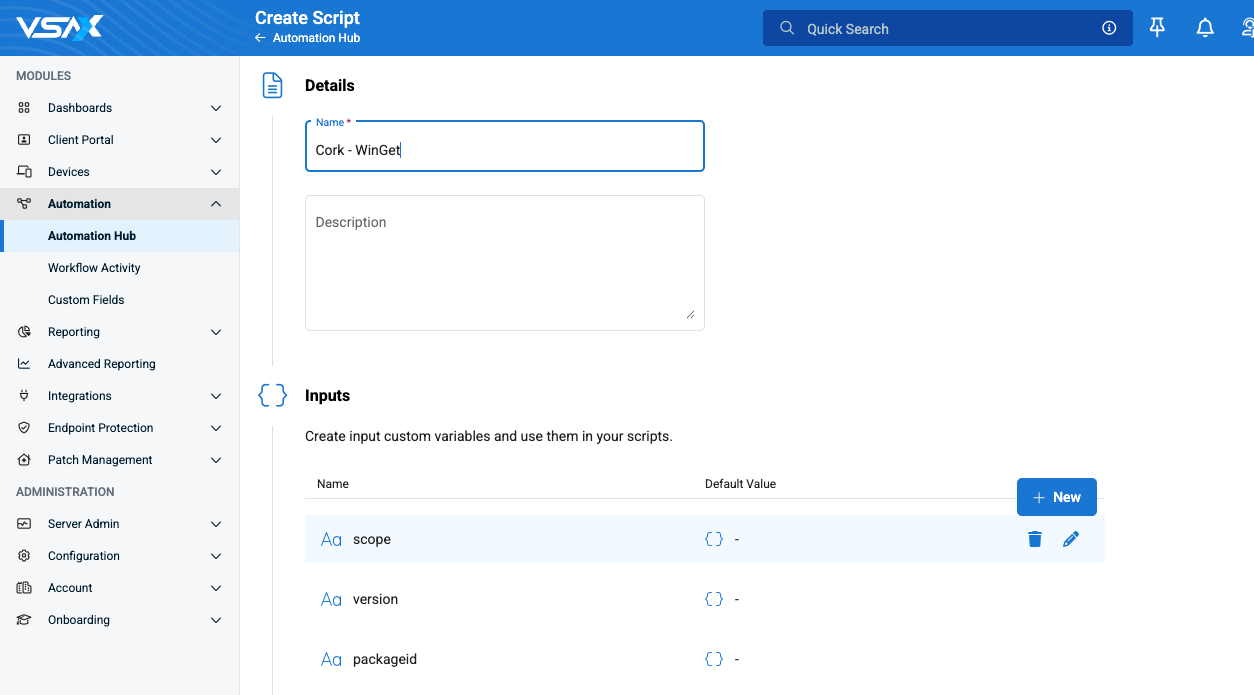Click the Details document icon
The width and height of the screenshot is (1254, 695).
coord(272,86)
